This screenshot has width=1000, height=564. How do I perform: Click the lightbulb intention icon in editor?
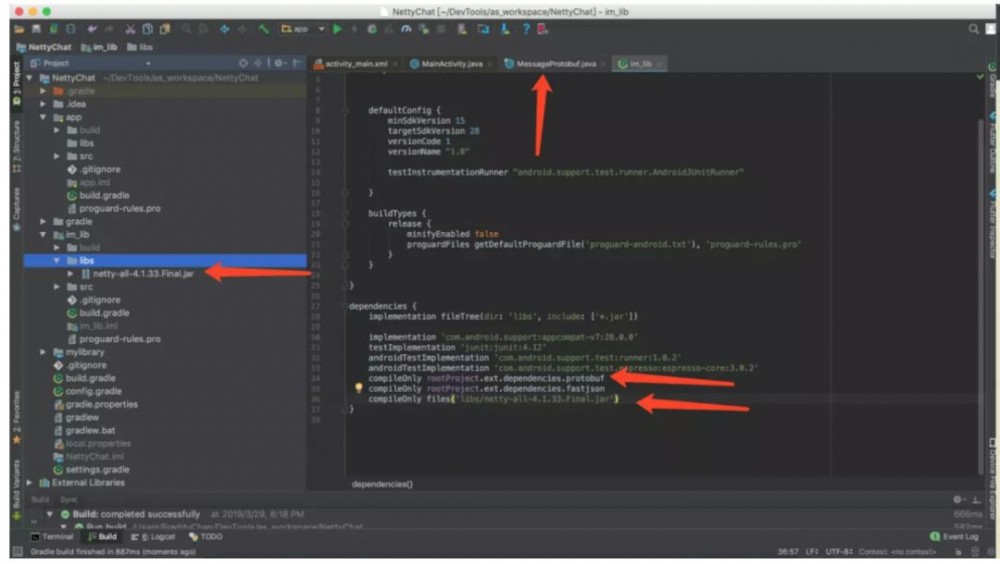(x=358, y=388)
